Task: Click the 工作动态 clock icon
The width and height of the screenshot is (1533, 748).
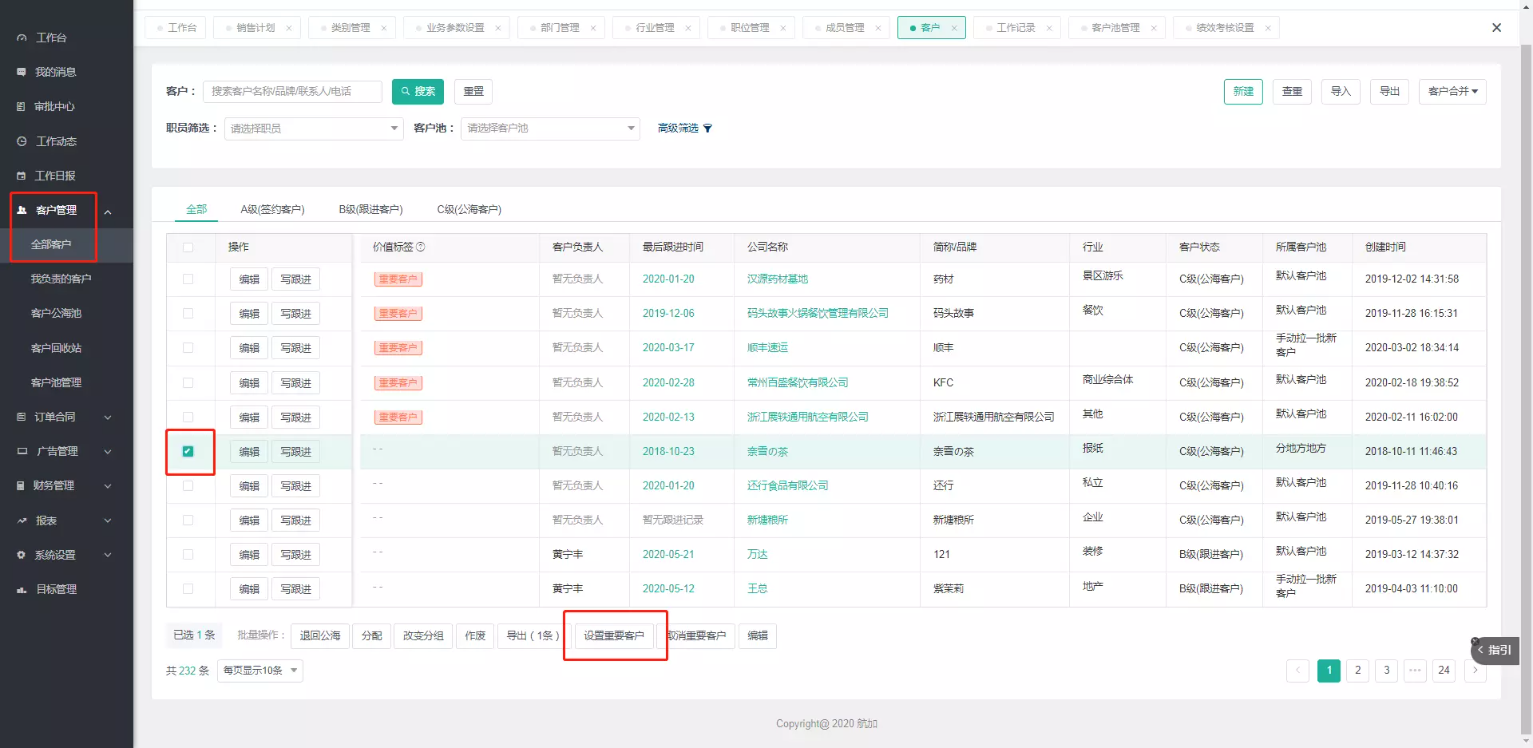Action: tap(21, 141)
